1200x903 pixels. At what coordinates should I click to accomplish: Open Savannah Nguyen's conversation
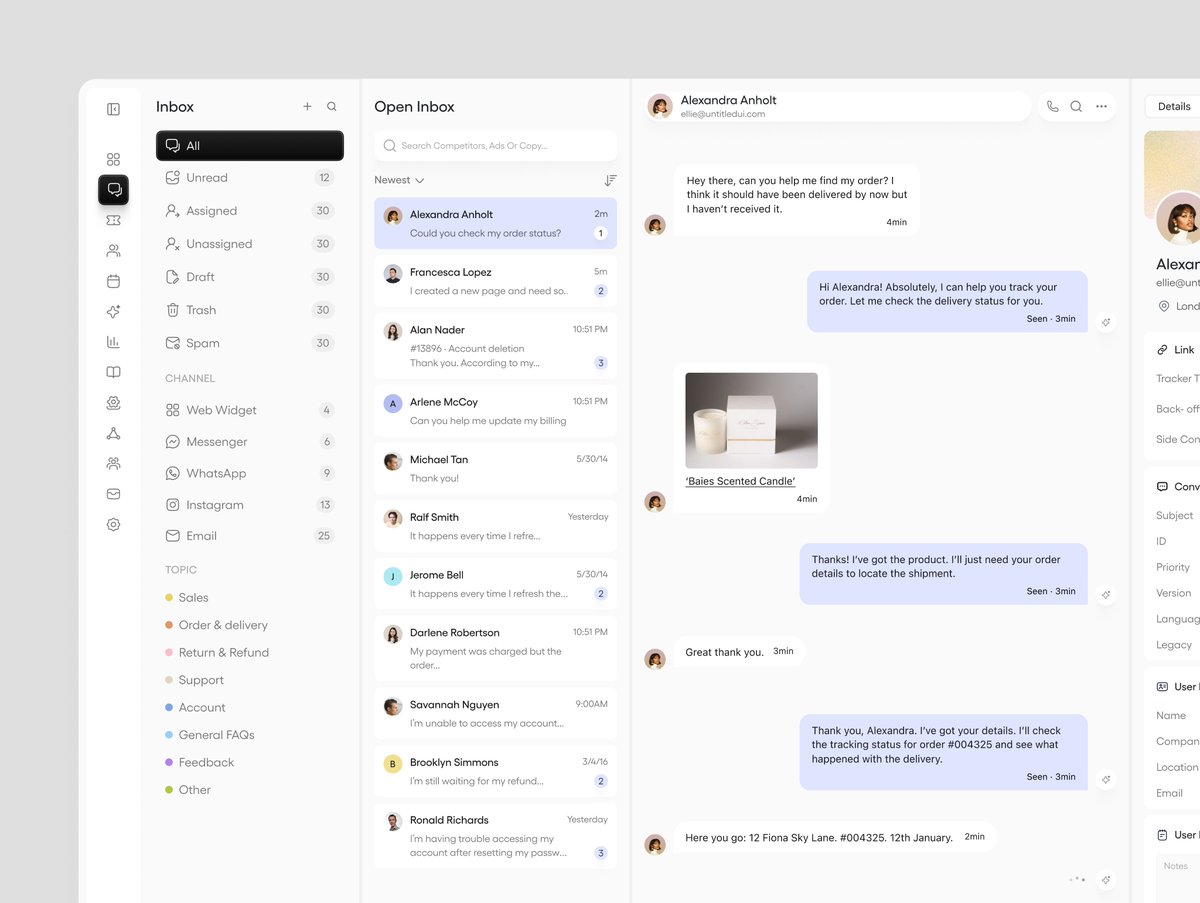coord(496,713)
